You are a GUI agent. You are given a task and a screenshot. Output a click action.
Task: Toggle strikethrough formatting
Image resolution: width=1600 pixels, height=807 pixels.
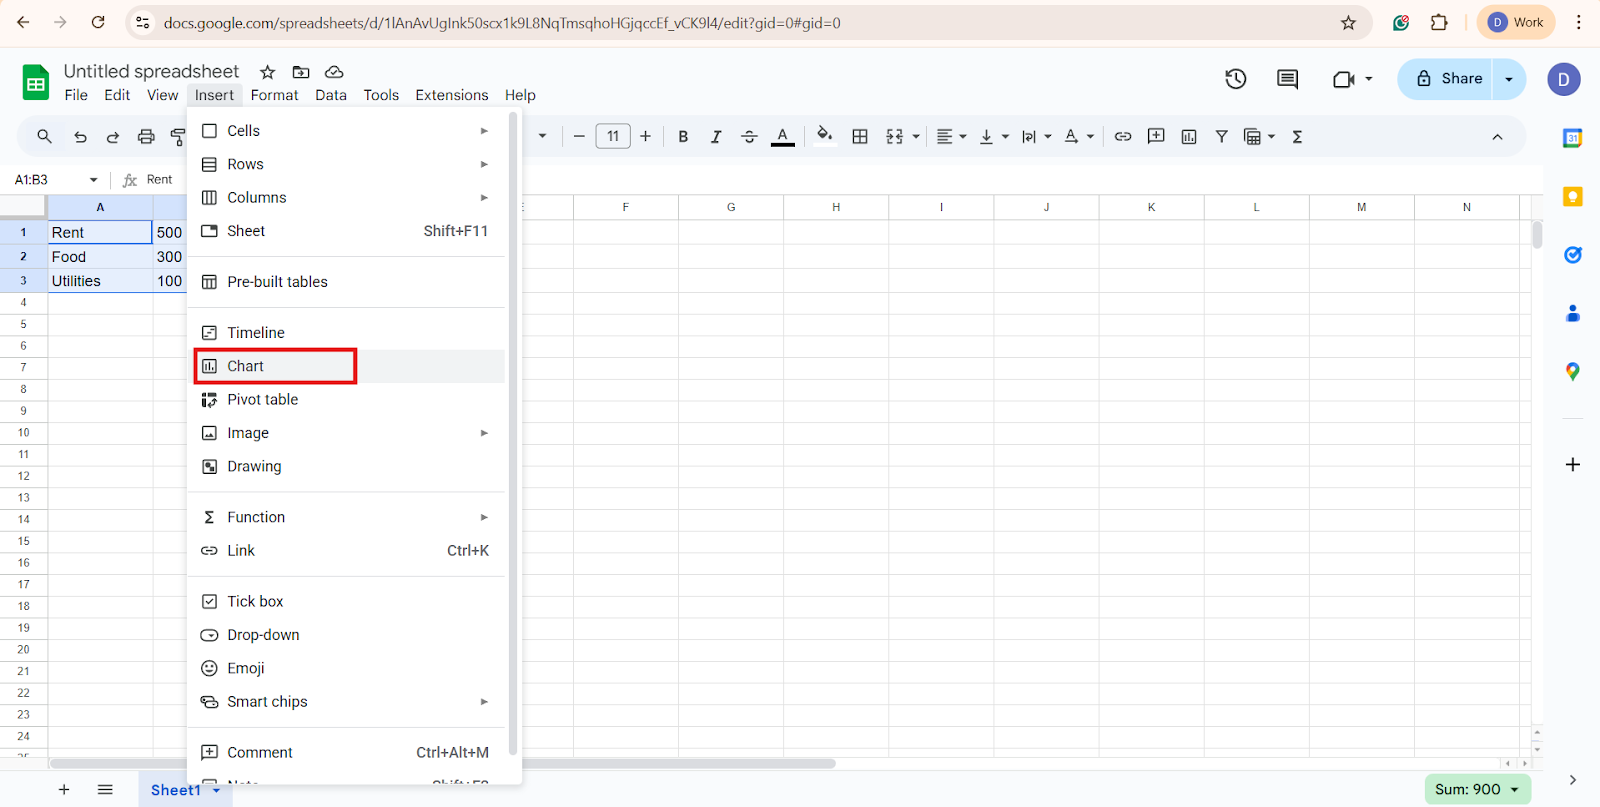(749, 137)
